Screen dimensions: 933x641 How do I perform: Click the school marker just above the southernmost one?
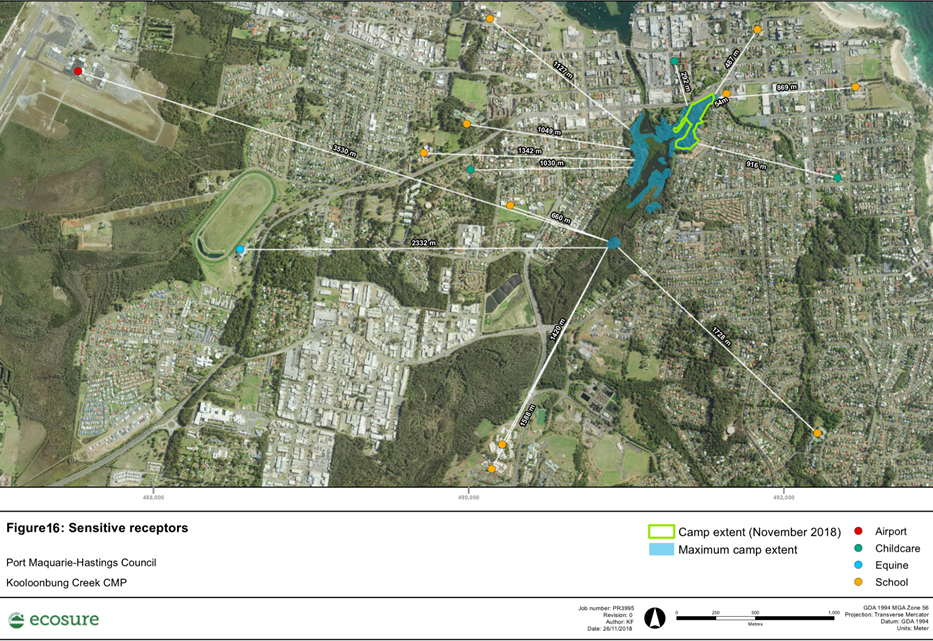click(x=502, y=445)
